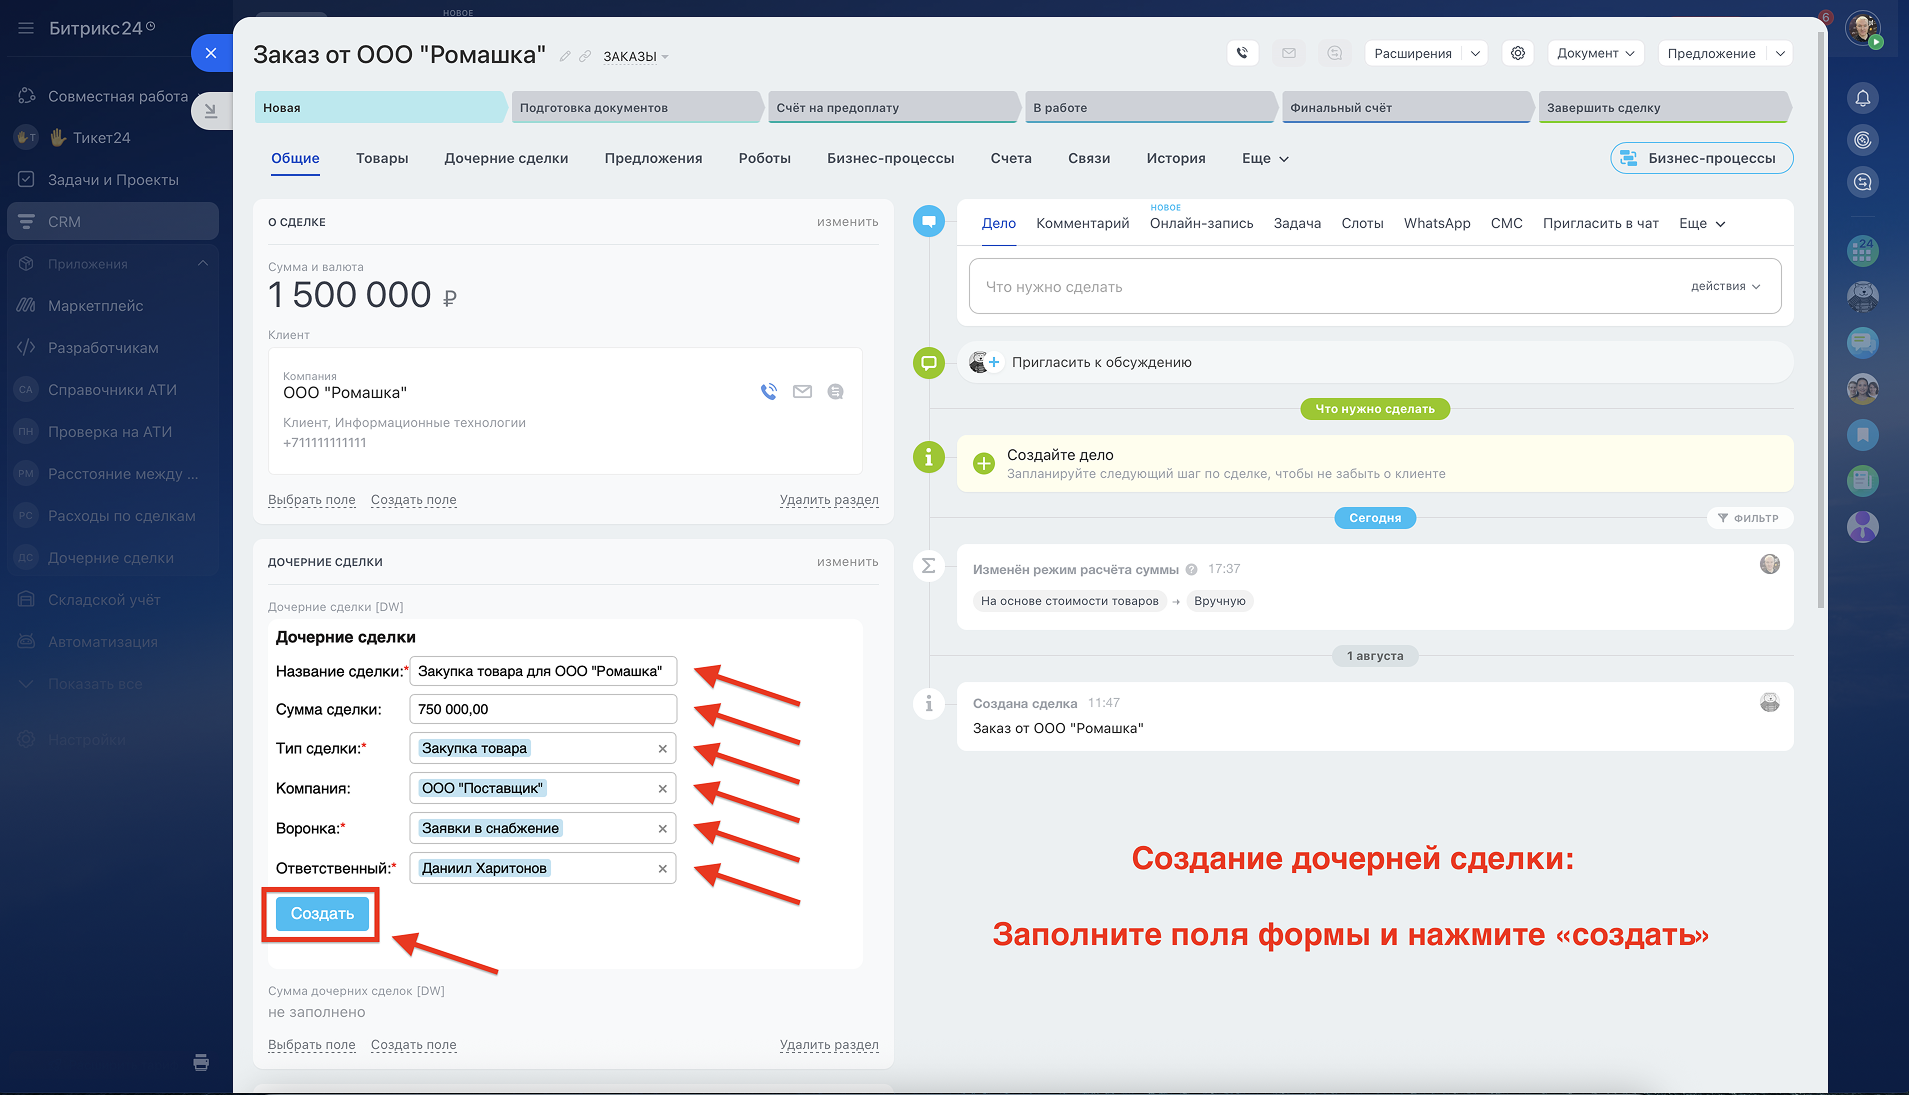
Task: Open the "Еще" tabs dropdown
Action: pos(1265,159)
